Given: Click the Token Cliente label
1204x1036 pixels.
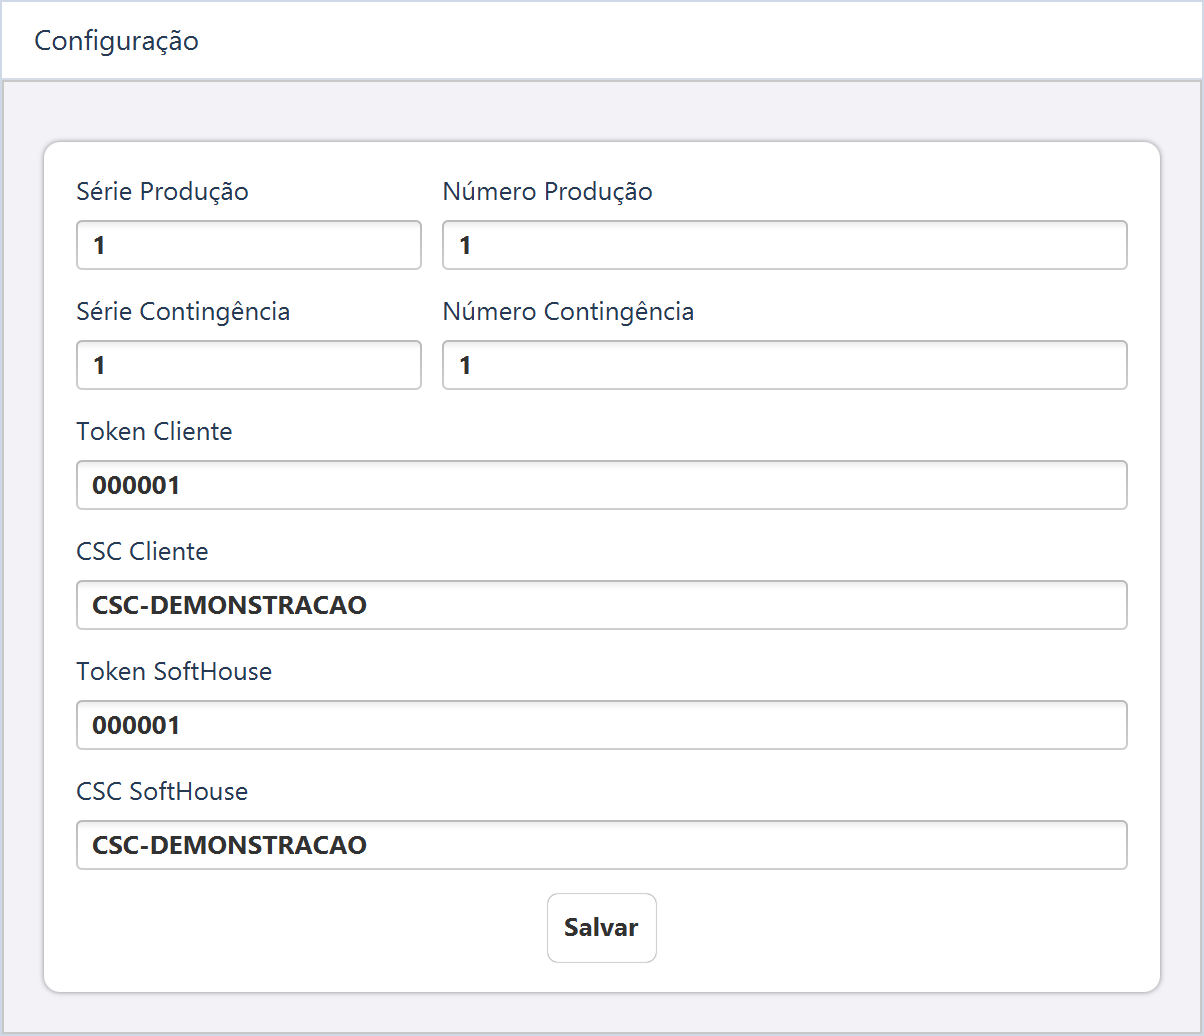Looking at the screenshot, I should [154, 431].
